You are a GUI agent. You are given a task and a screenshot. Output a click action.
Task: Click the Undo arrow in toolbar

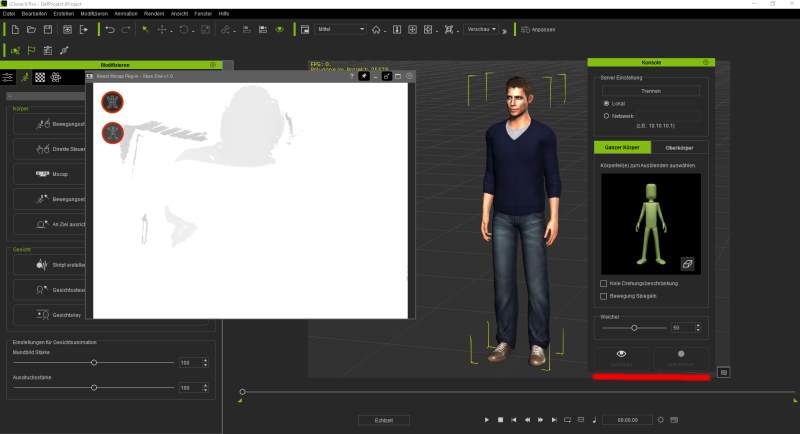[x=109, y=30]
